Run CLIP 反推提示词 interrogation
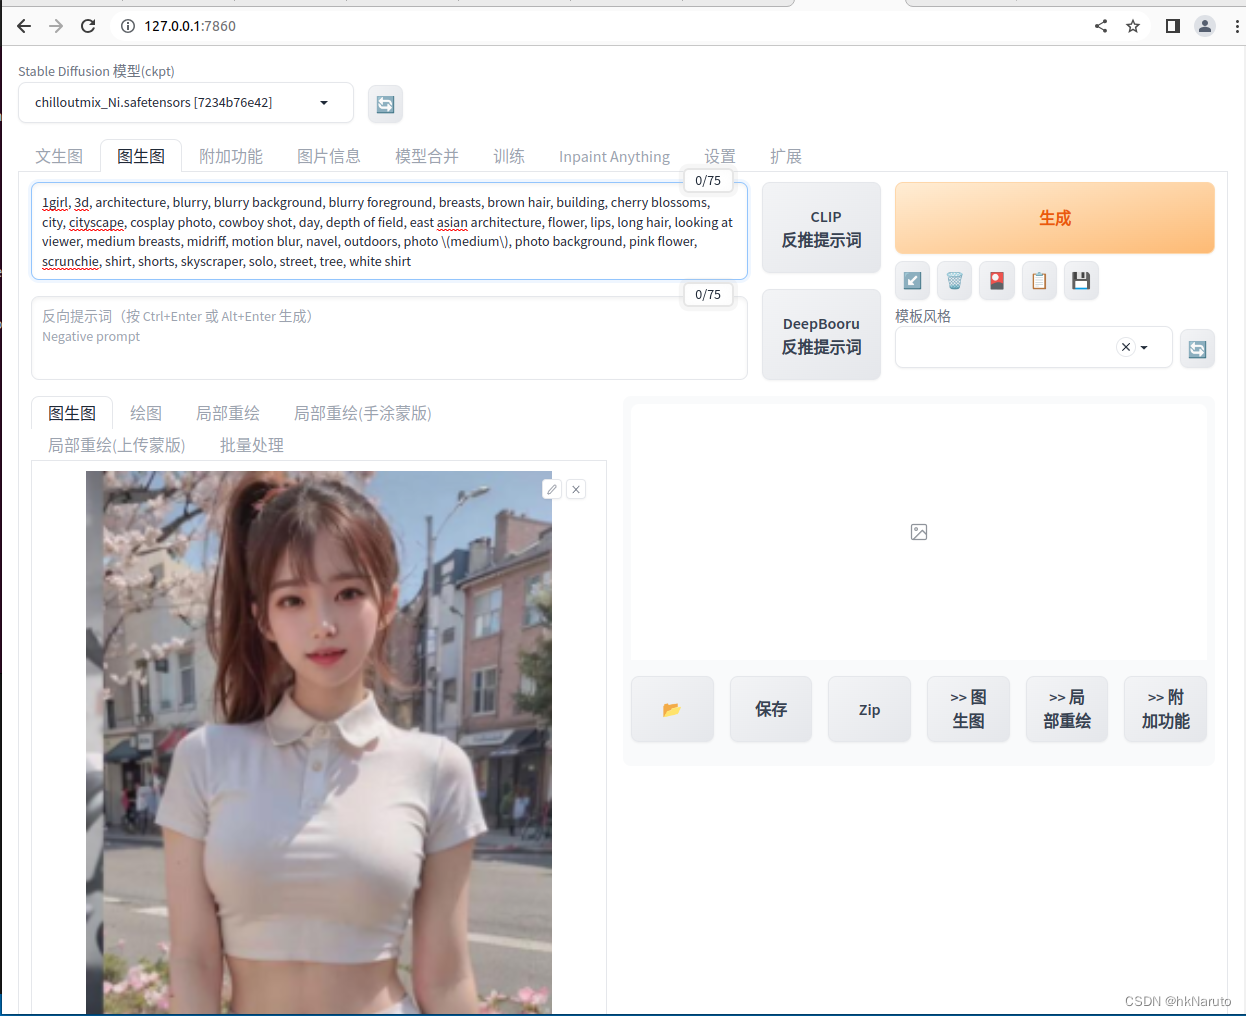Screen dimensions: 1246x1016 pyautogui.click(x=821, y=227)
